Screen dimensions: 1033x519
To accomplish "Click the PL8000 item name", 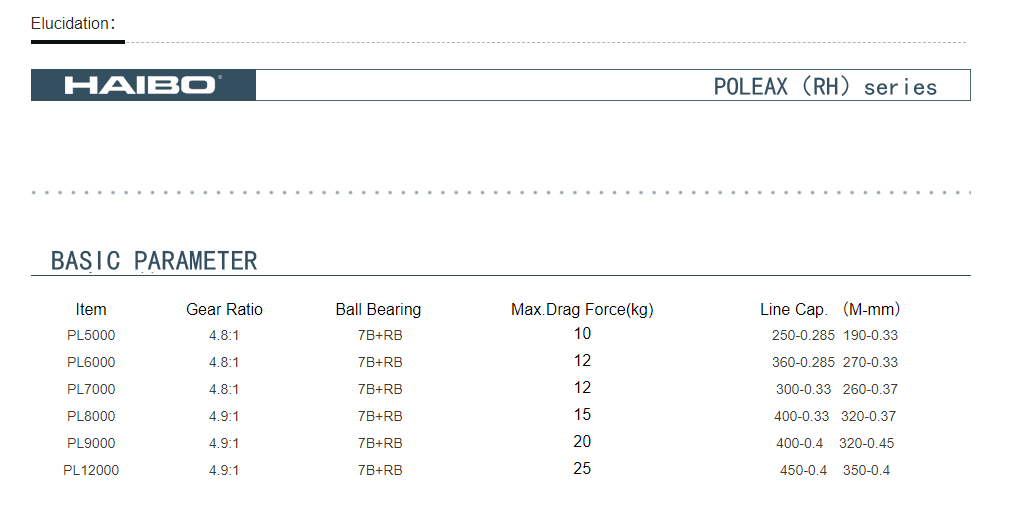I will 91,416.
